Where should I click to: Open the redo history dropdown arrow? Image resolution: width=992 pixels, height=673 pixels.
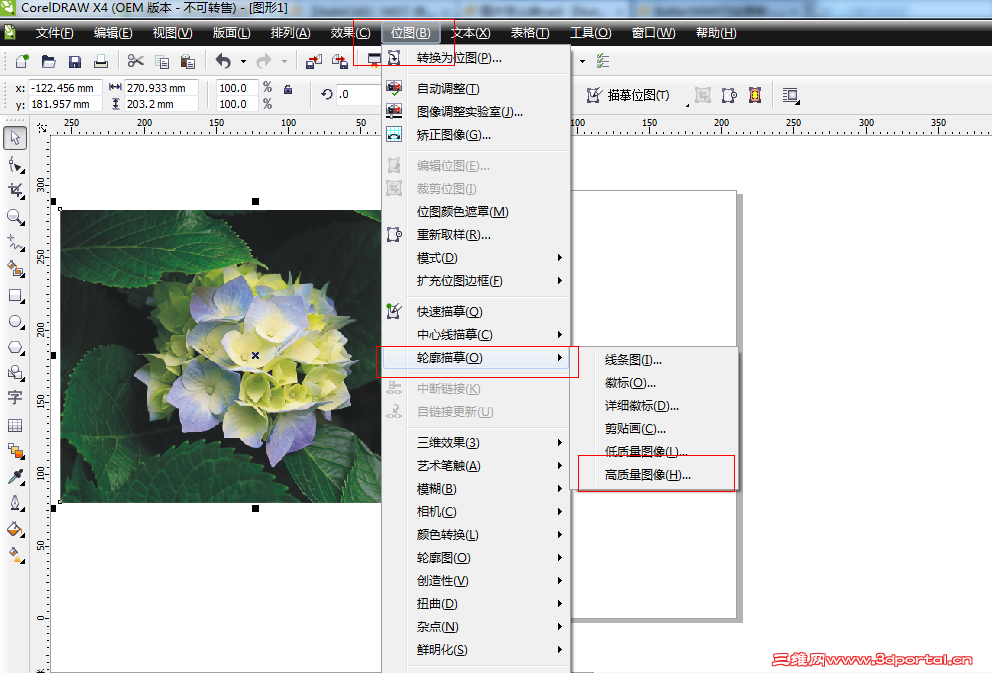[x=284, y=61]
